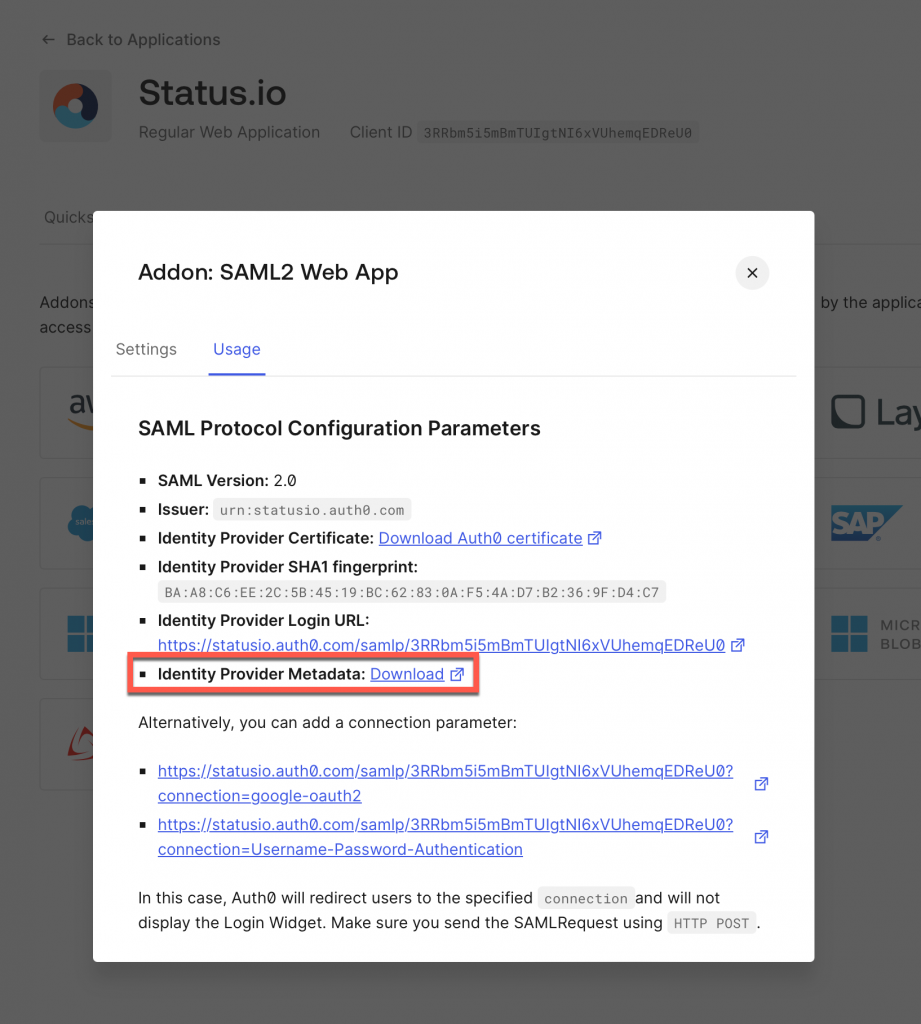Open the Identity Provider Login URL
This screenshot has width=921, height=1024.
pyautogui.click(x=440, y=645)
